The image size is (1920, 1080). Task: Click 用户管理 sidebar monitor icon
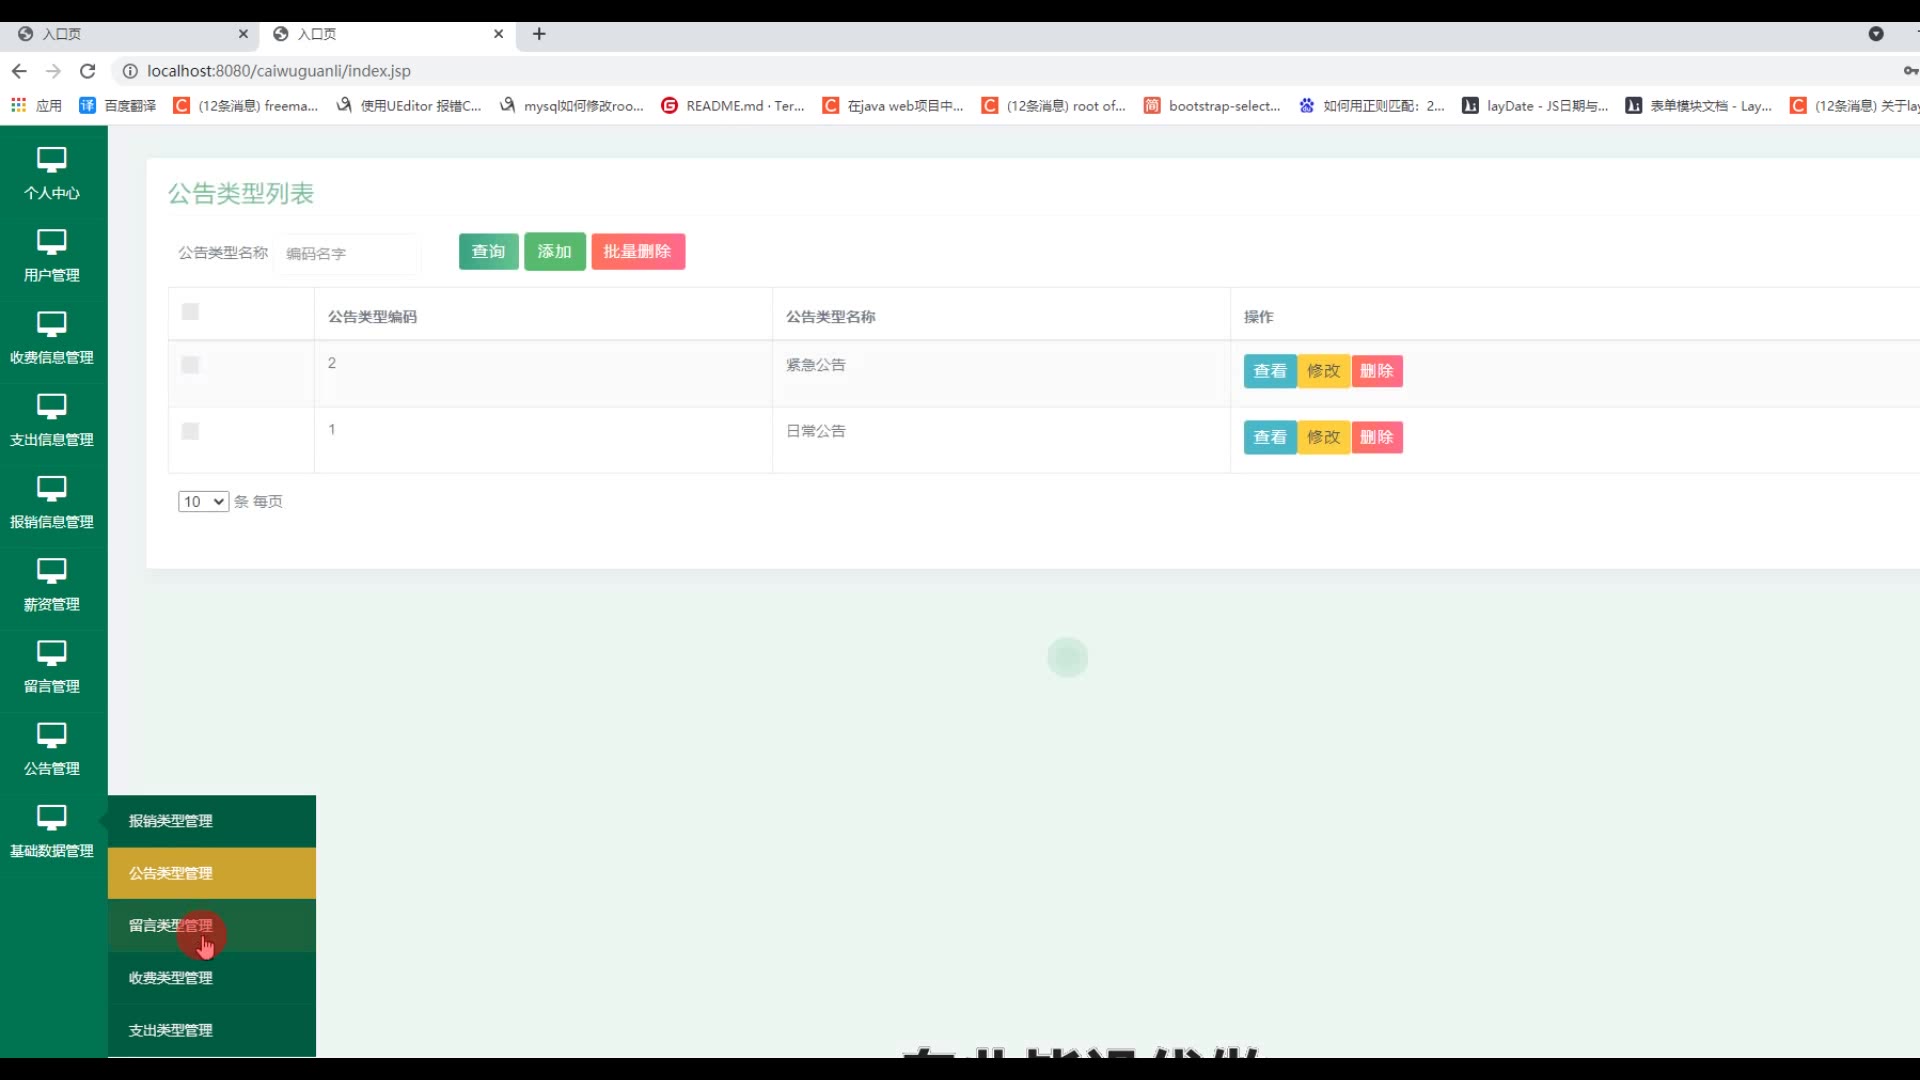point(51,242)
